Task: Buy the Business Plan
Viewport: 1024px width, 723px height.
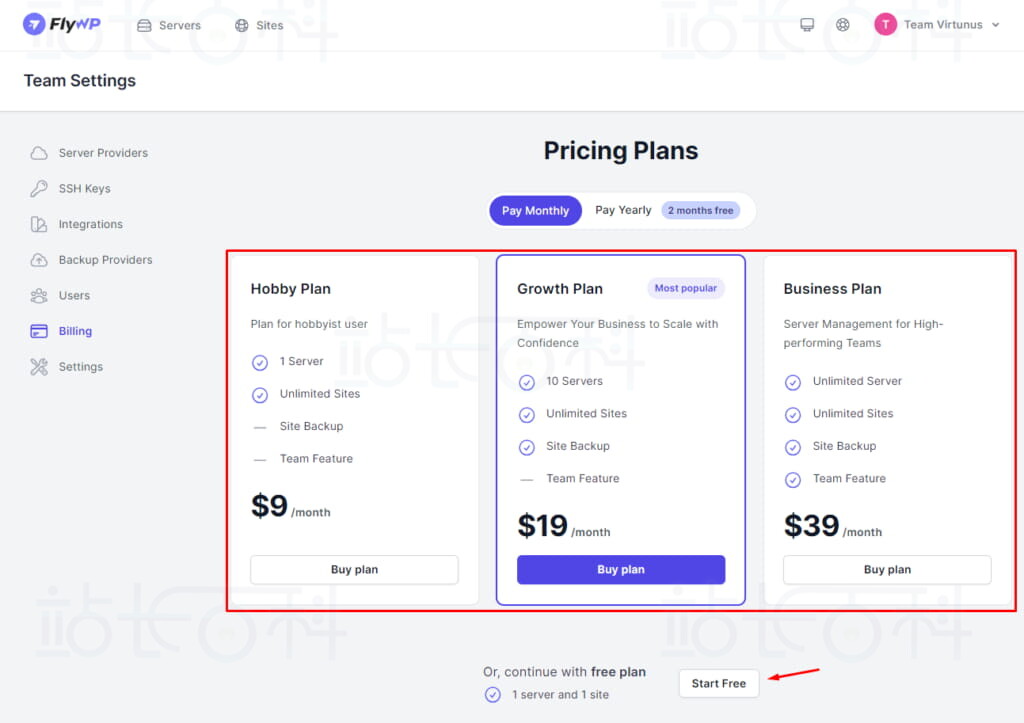Action: (x=887, y=570)
